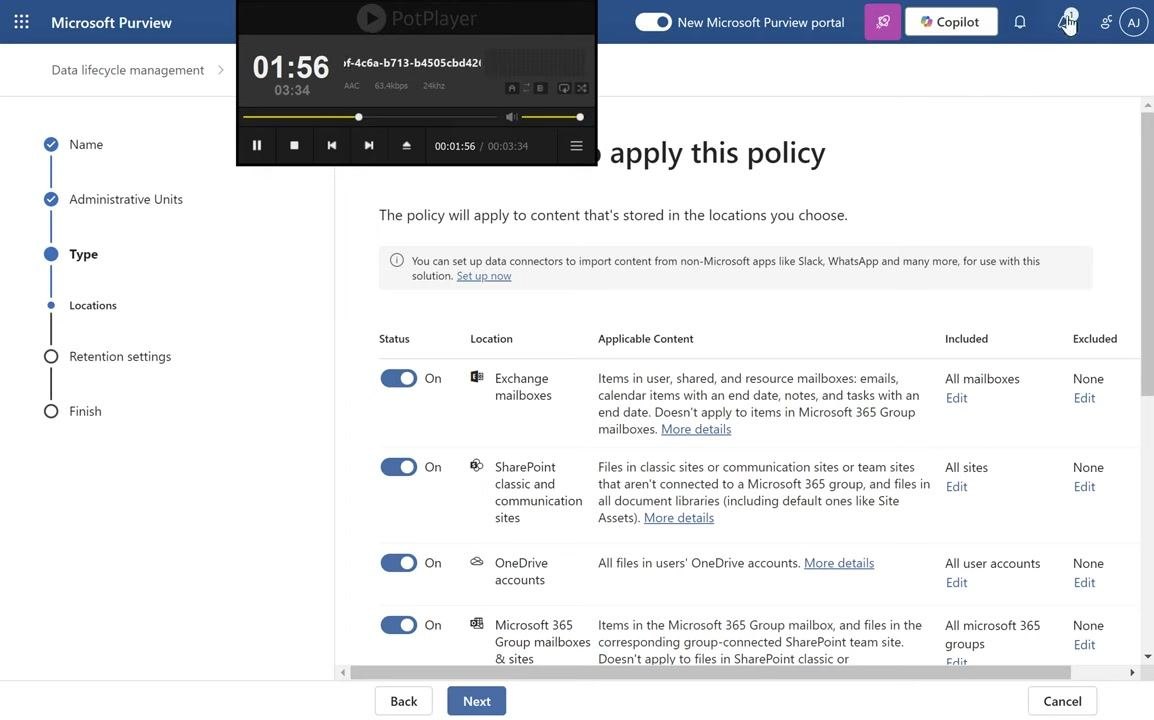Turn off Exchange mailboxes location toggle
The height and width of the screenshot is (720, 1154).
(x=398, y=378)
